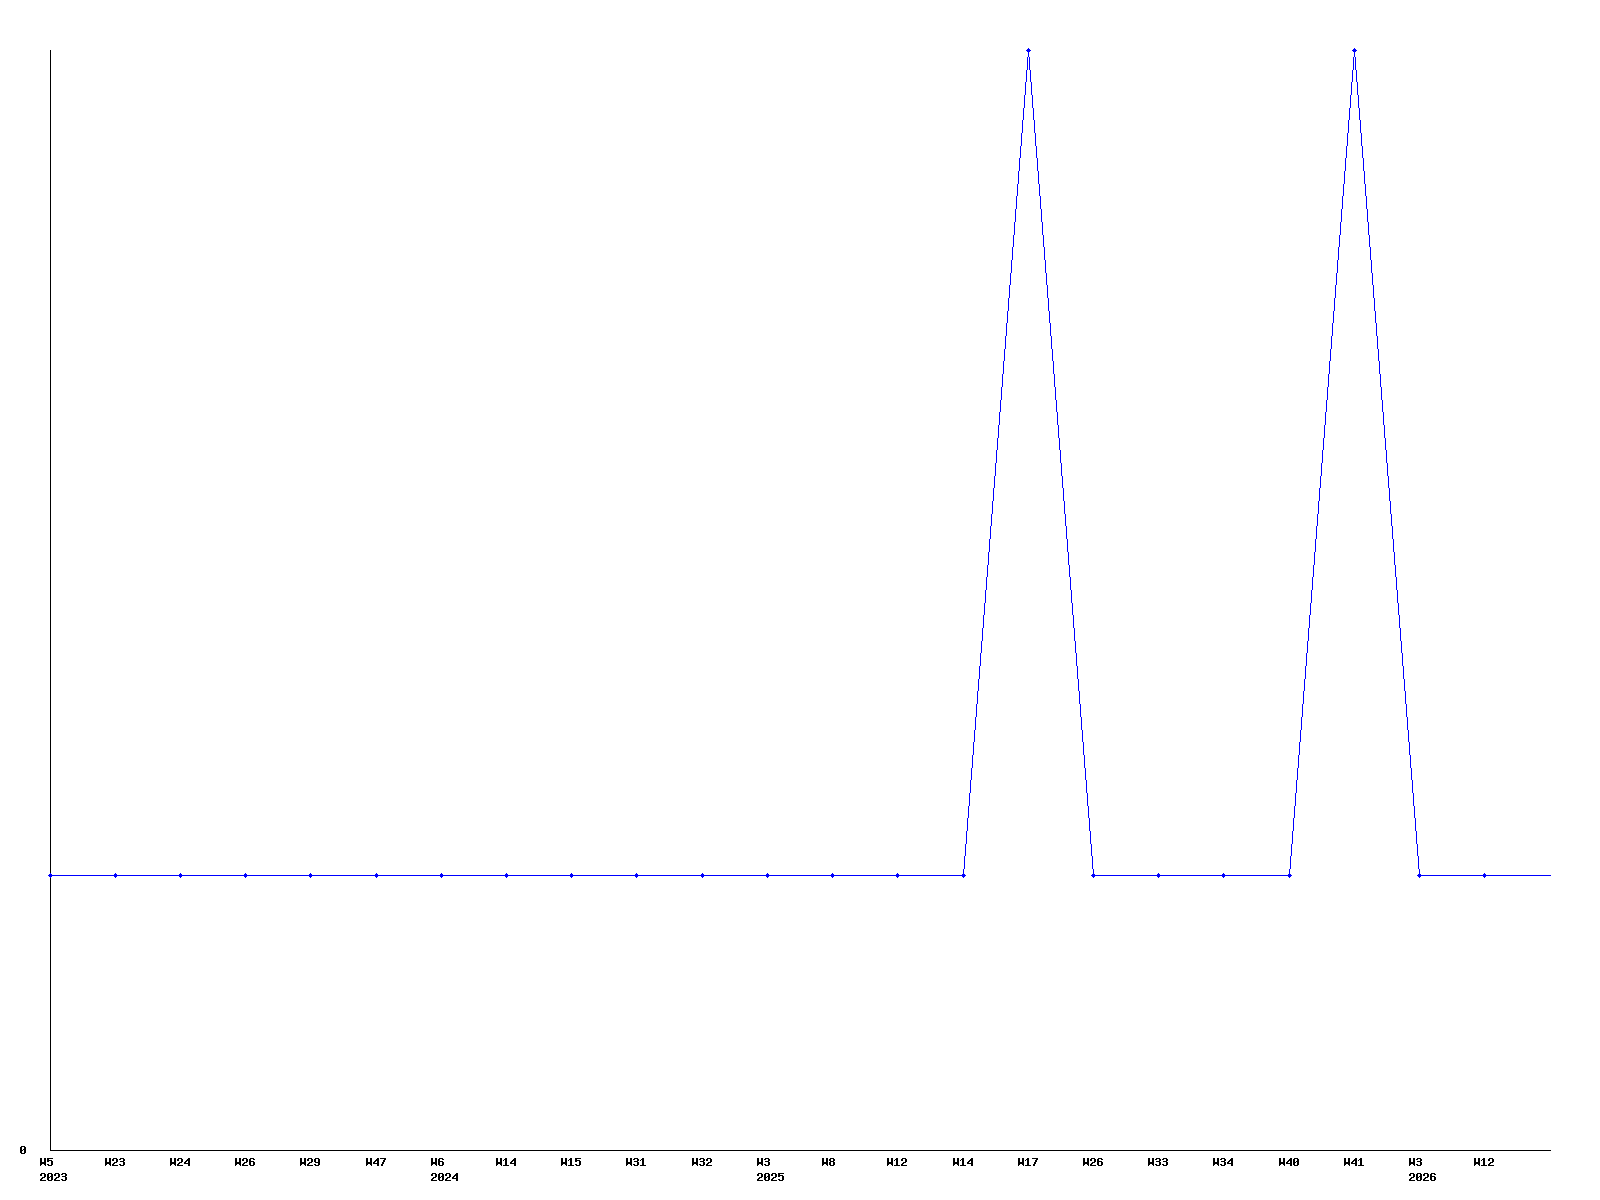Click the W24 x-axis label
The image size is (1600, 1200).
pos(180,1162)
